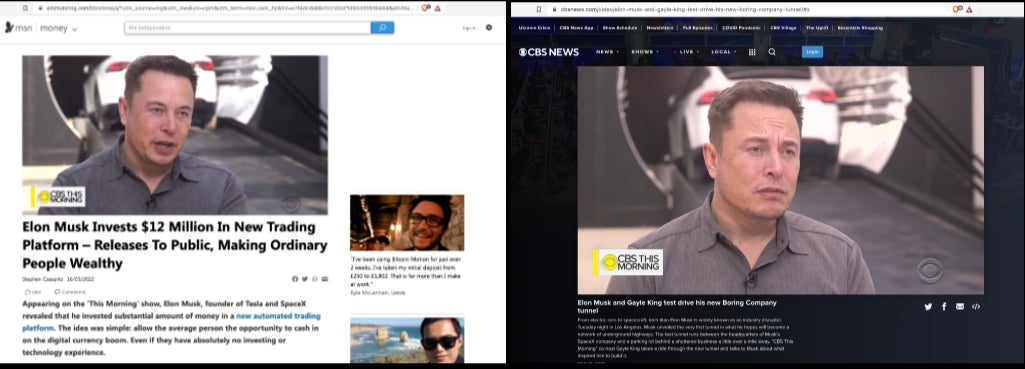This screenshot has height=369, width=1025.
Task: Click Brave rewards triangle icon in right browser
Action: (969, 9)
